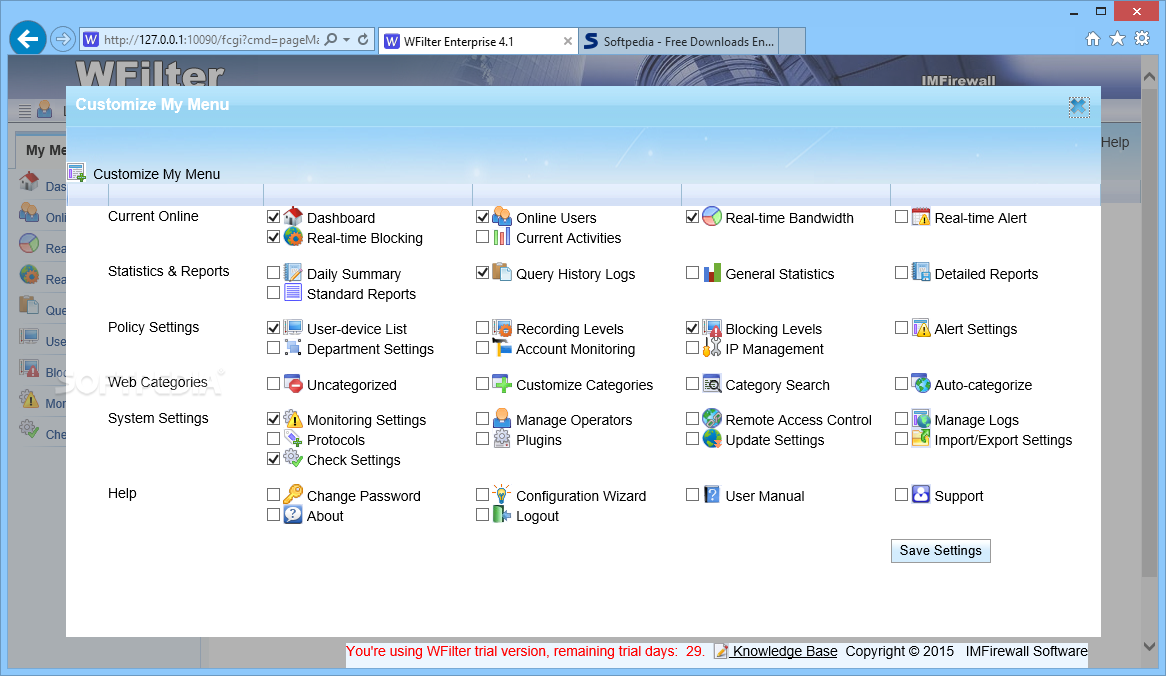
Task: Uncheck the Dashboard checkbox
Action: point(274,217)
